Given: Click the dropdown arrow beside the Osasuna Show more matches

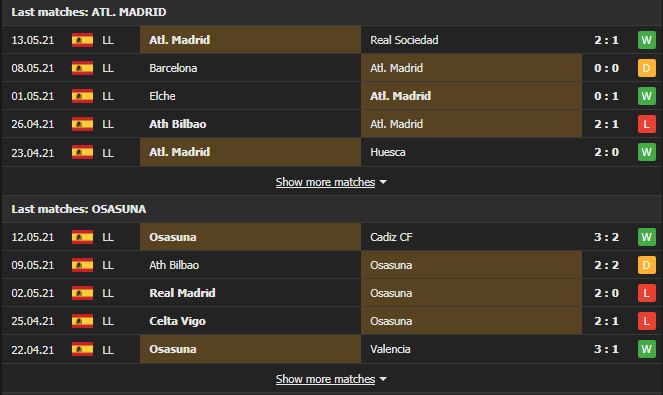Looking at the screenshot, I should pos(383,379).
